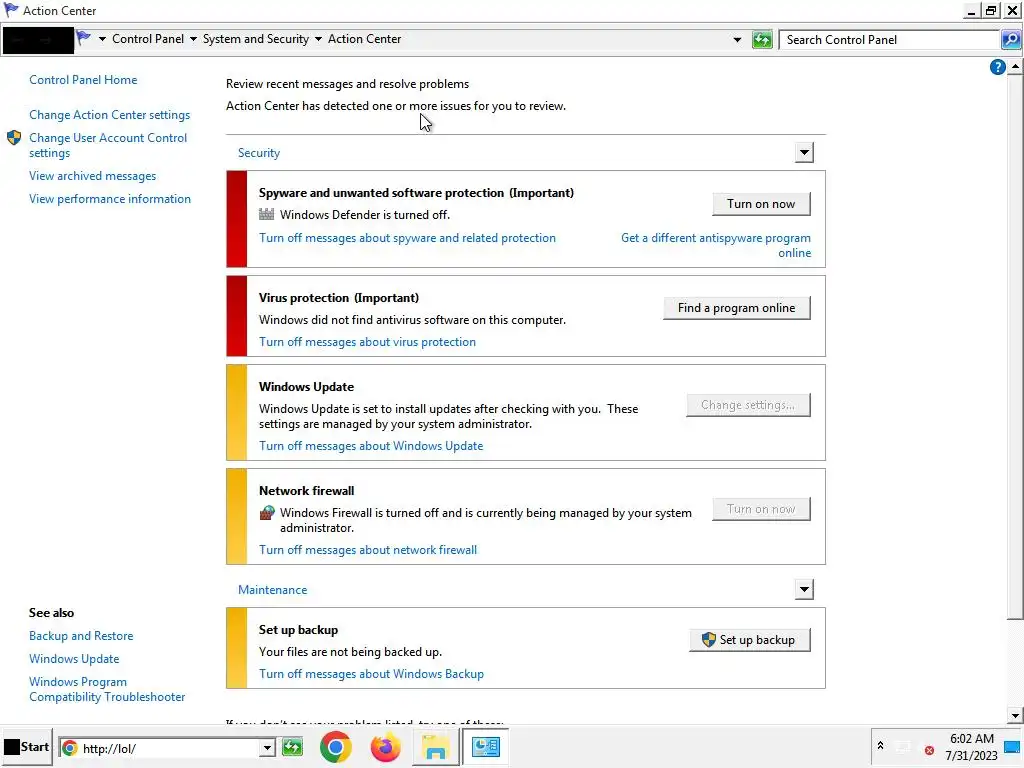Screen dimensions: 1024x768
Task: Turn off messages about spyware and related protection
Action: 408,238
